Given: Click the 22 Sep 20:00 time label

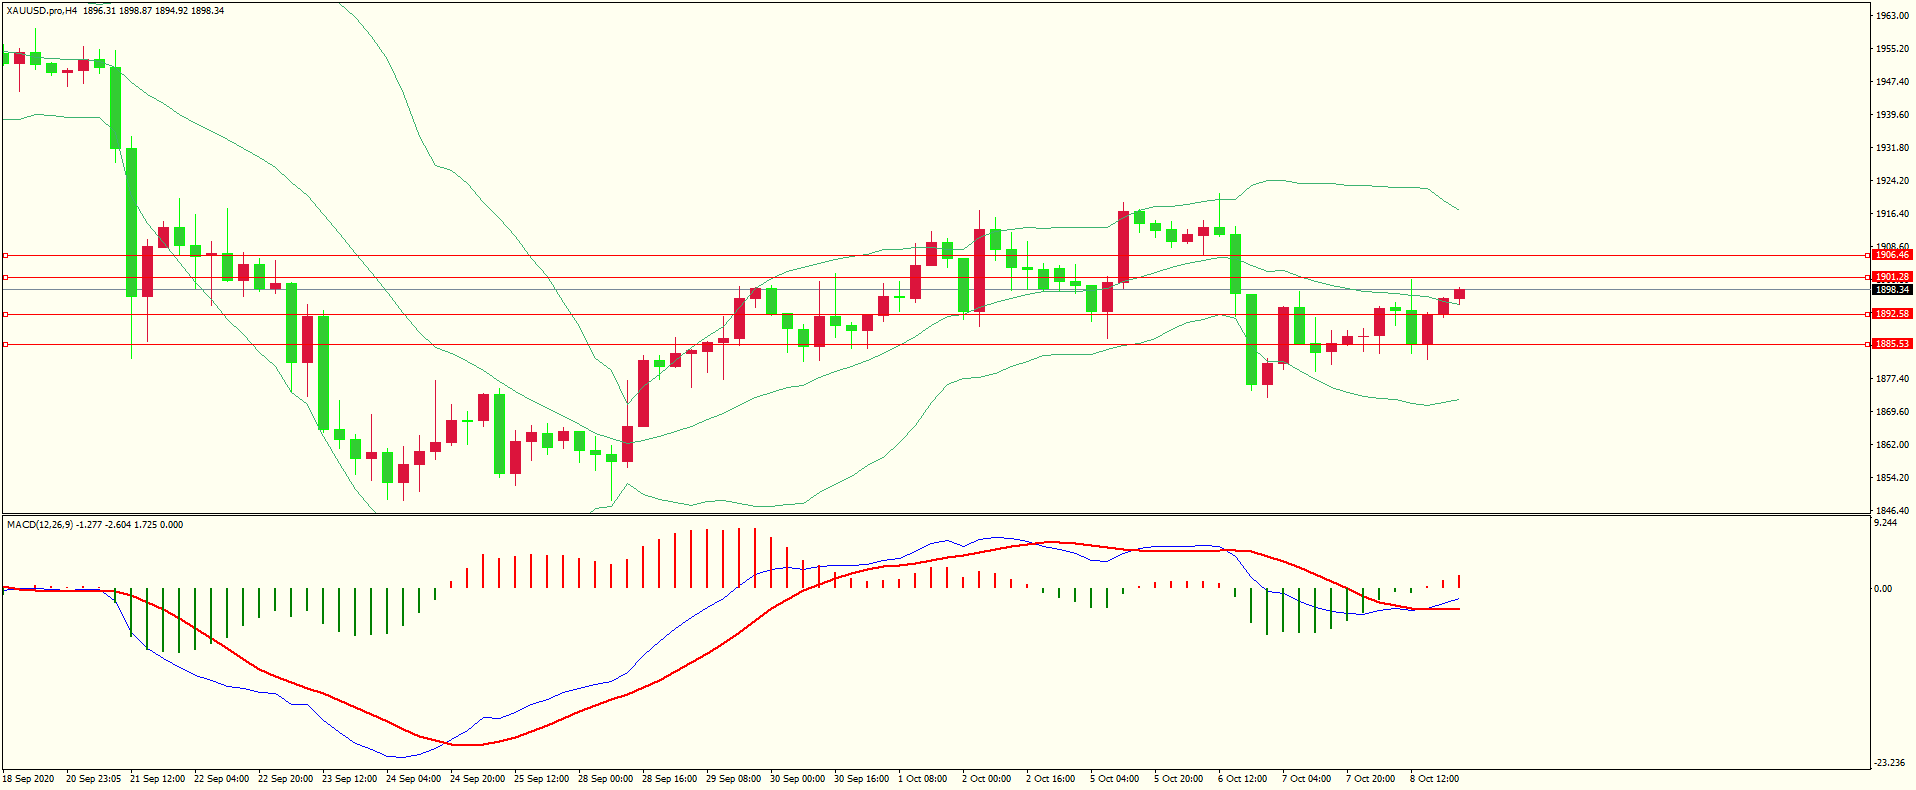Looking at the screenshot, I should pos(286,779).
